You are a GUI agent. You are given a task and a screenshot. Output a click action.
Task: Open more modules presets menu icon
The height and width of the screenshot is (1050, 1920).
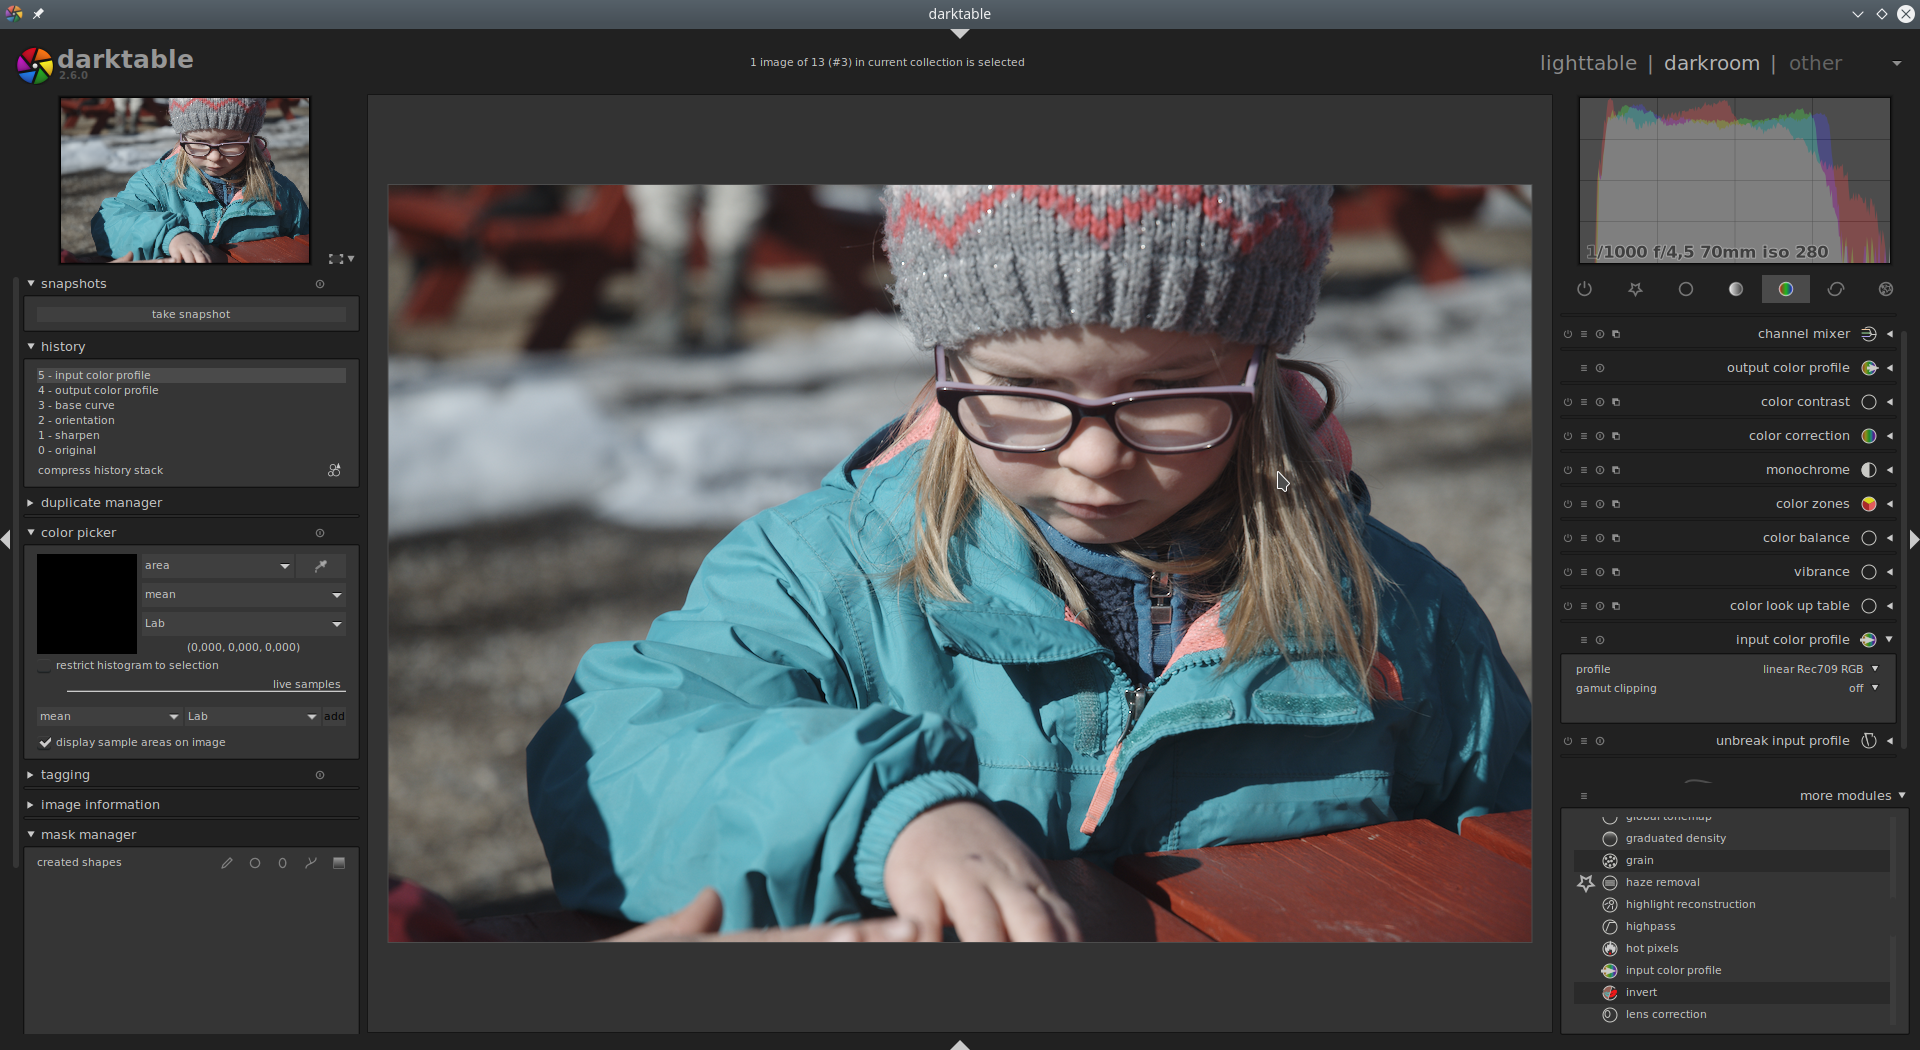(x=1584, y=796)
